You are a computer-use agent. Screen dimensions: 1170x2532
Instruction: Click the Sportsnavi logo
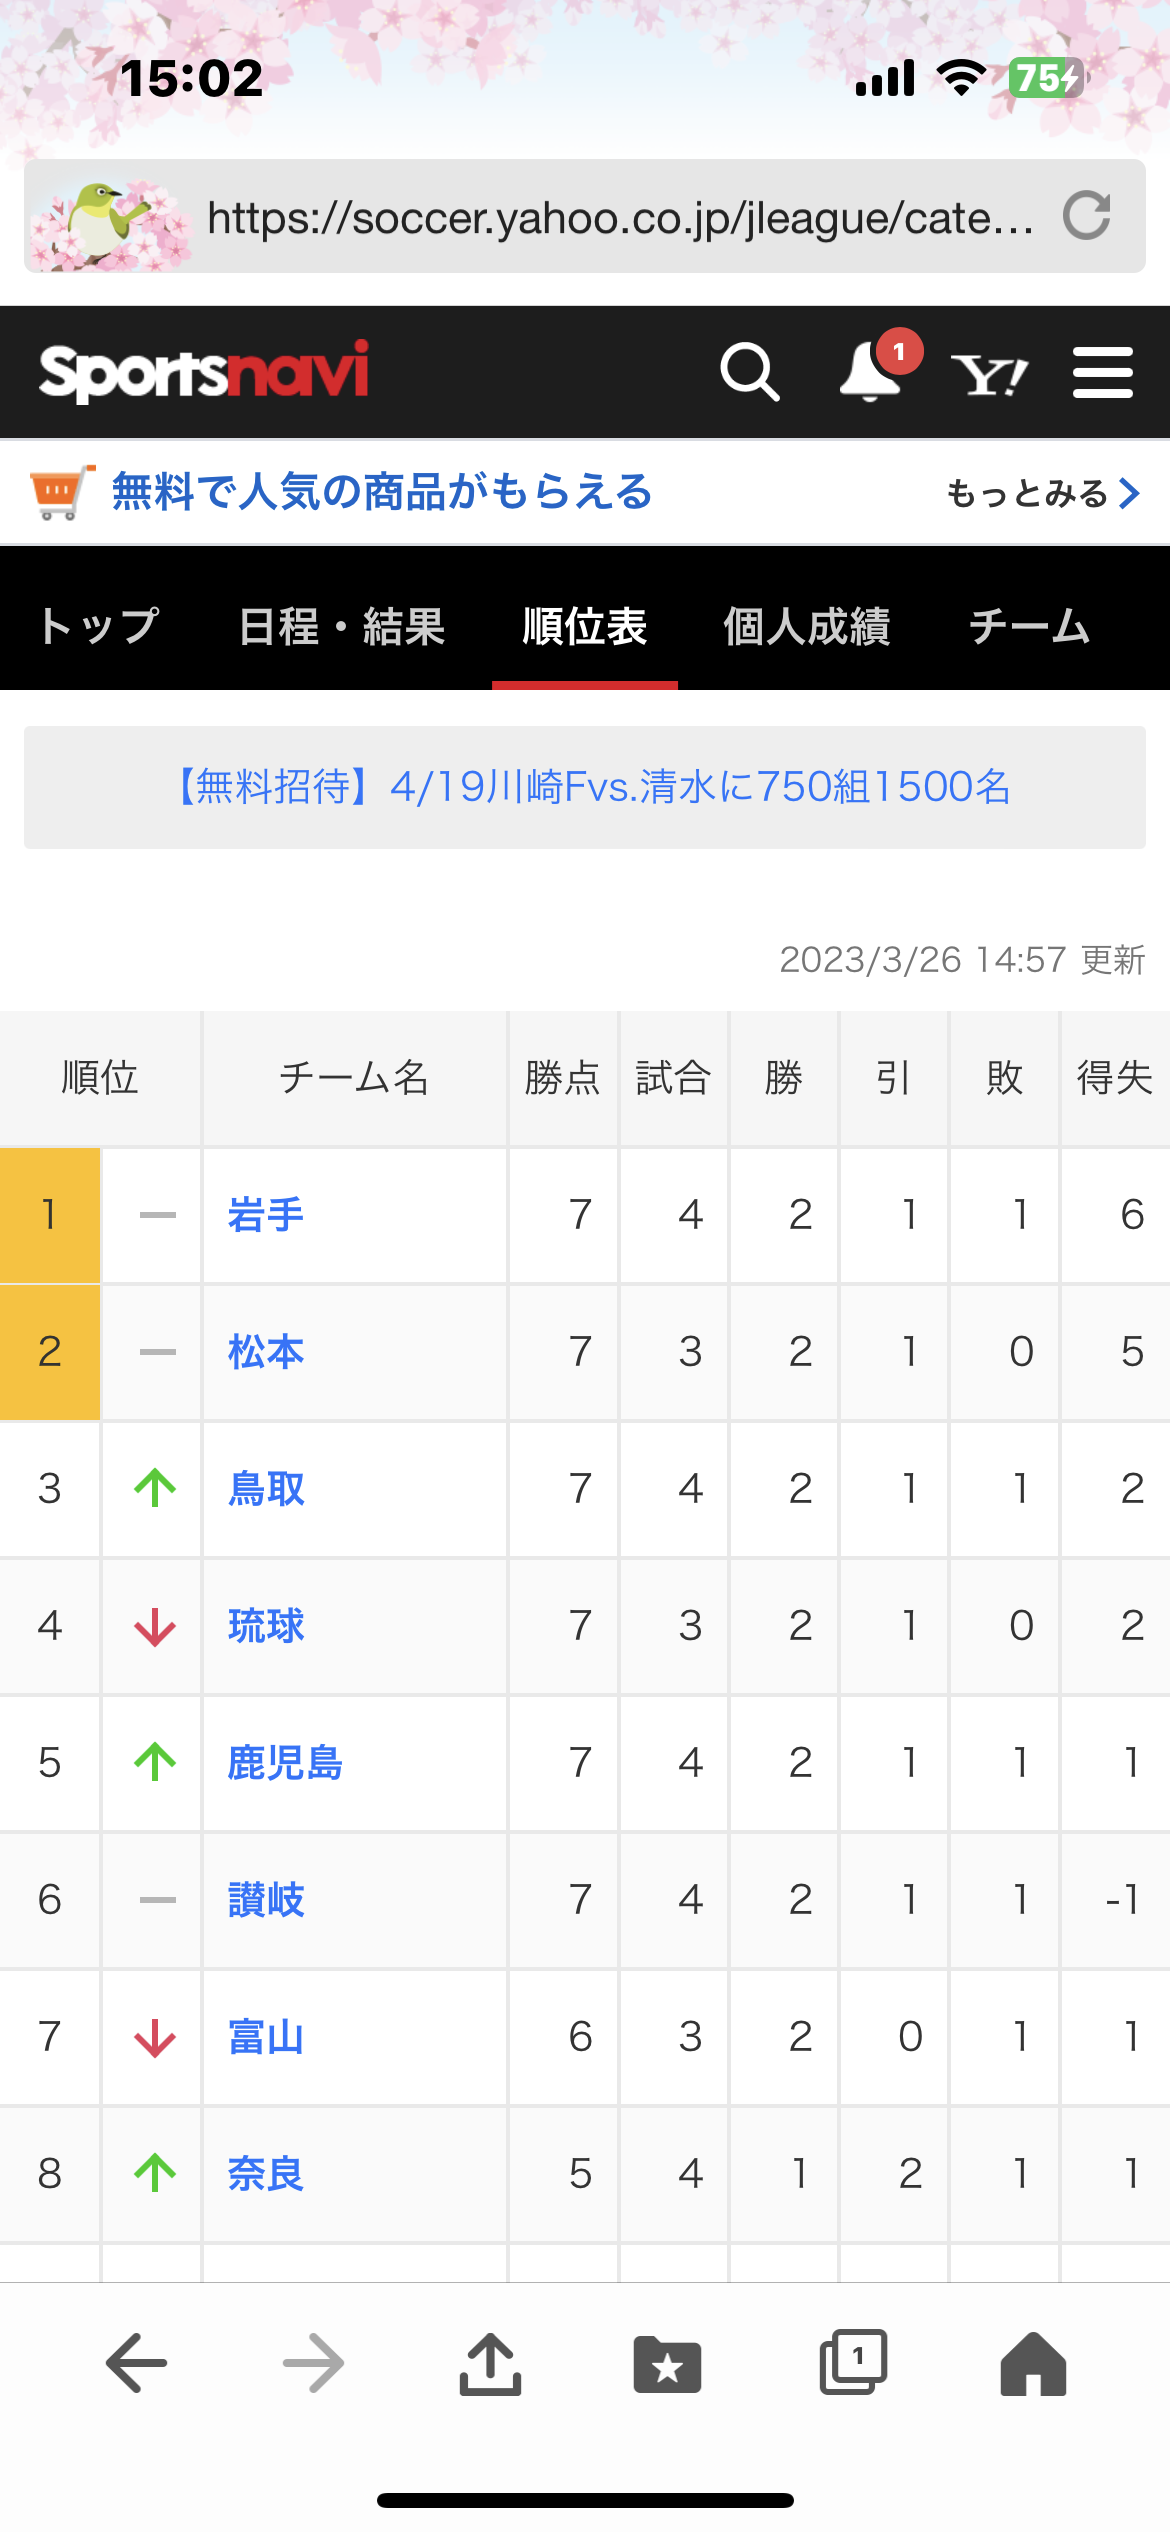pyautogui.click(x=204, y=372)
